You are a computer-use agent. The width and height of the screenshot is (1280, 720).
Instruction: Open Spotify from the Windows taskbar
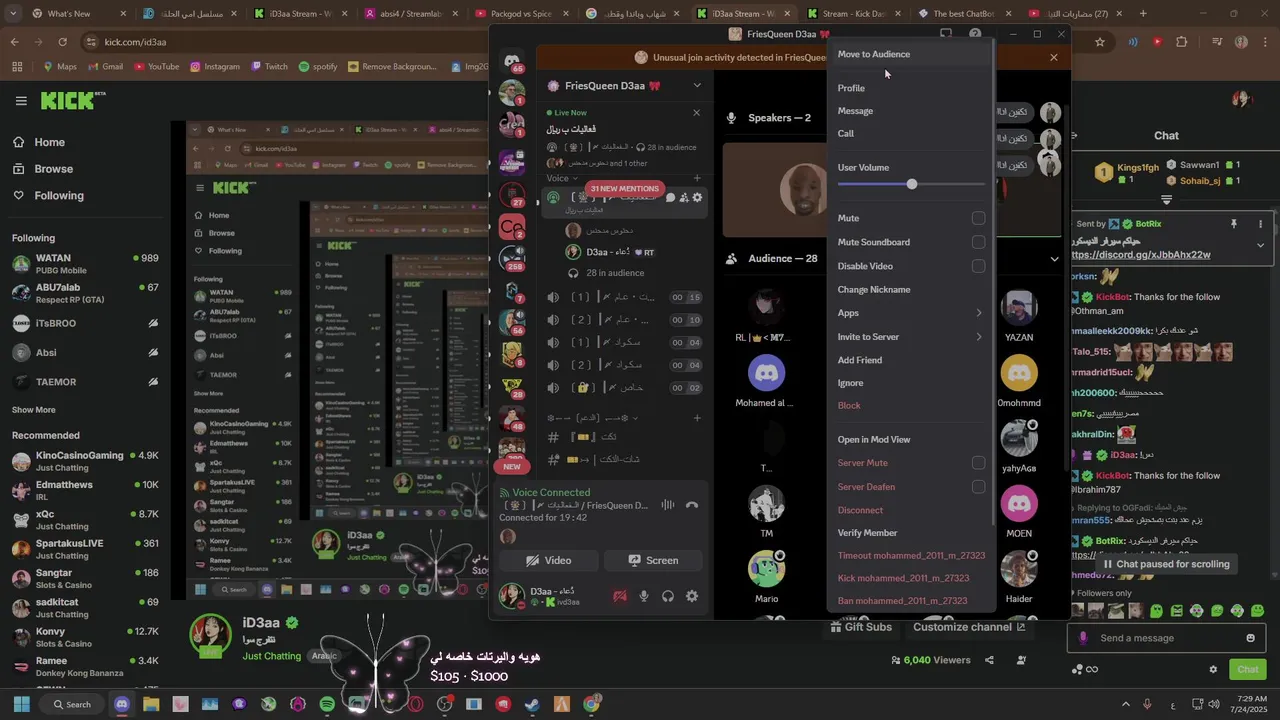point(327,704)
